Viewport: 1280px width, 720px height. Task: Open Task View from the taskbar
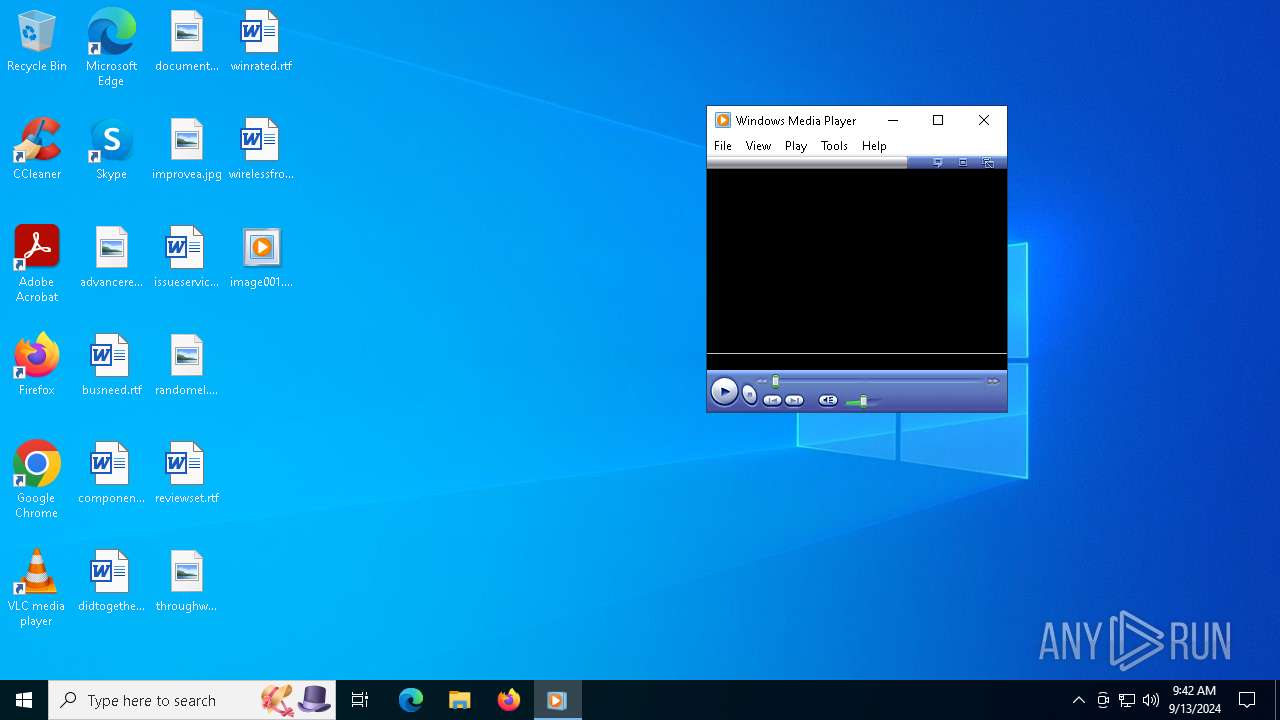point(360,700)
